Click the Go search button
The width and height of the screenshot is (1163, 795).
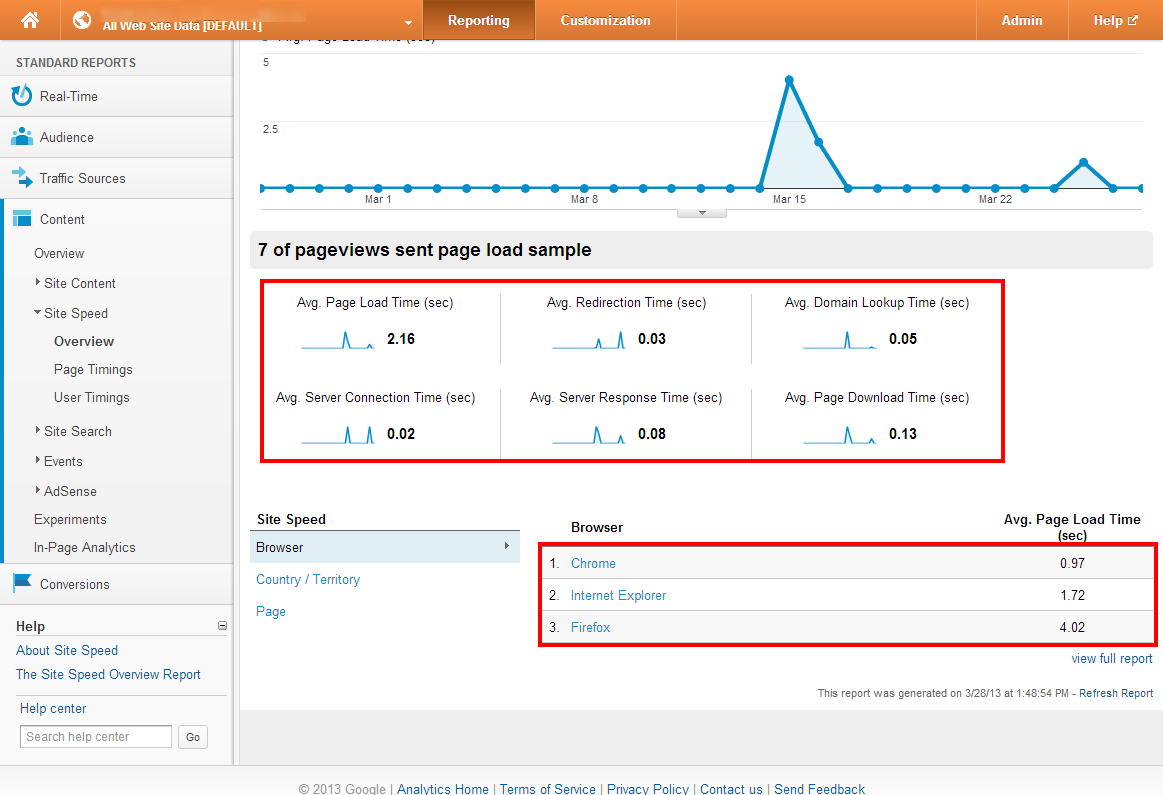click(x=193, y=737)
